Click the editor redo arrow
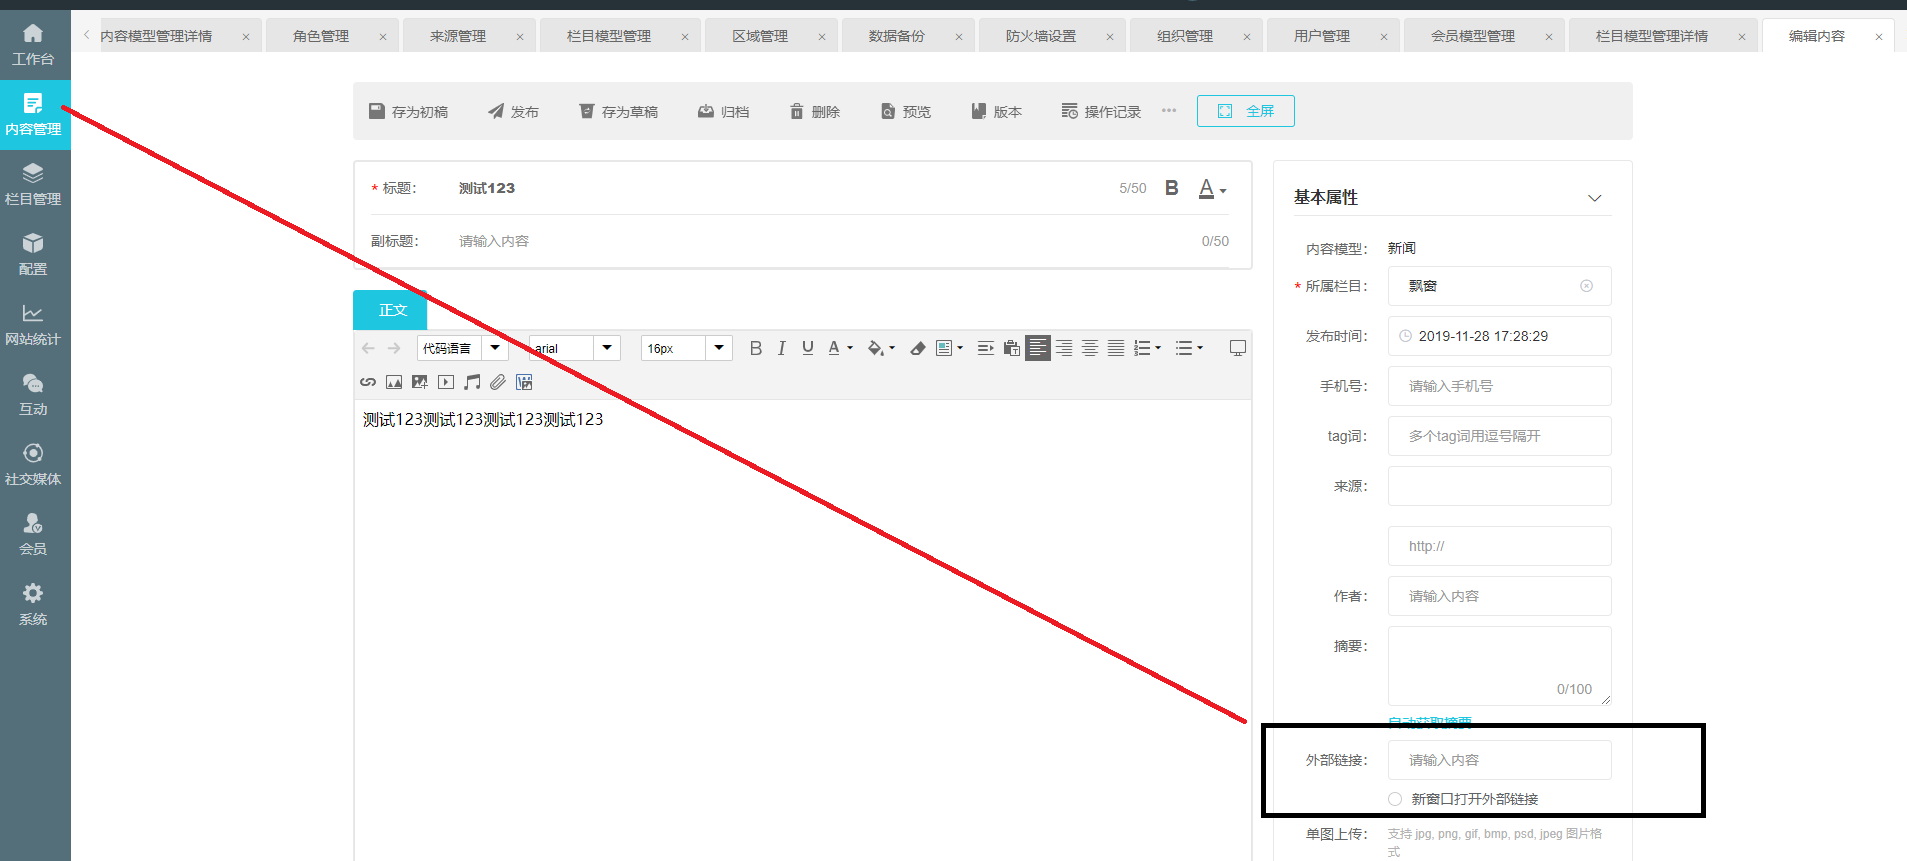Image resolution: width=1907 pixels, height=861 pixels. tap(394, 348)
